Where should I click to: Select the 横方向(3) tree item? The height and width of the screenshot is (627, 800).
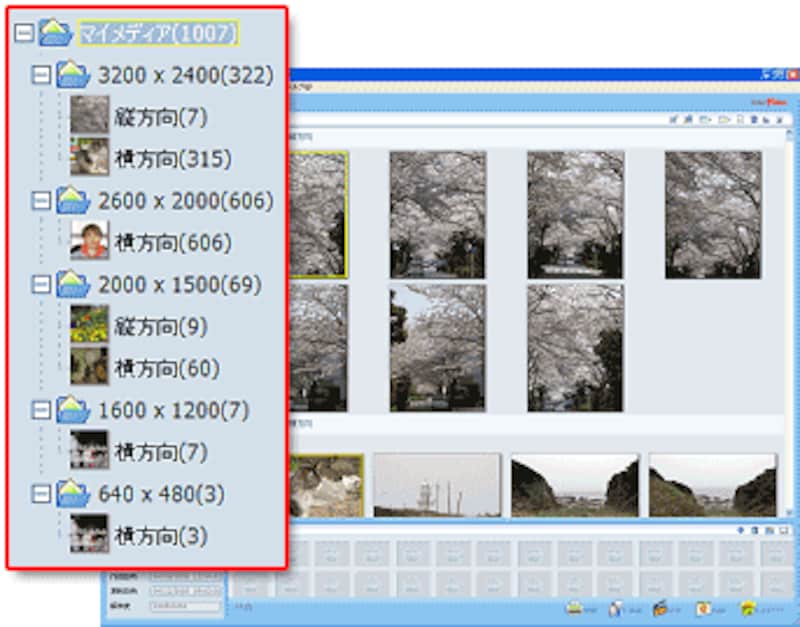point(161,536)
